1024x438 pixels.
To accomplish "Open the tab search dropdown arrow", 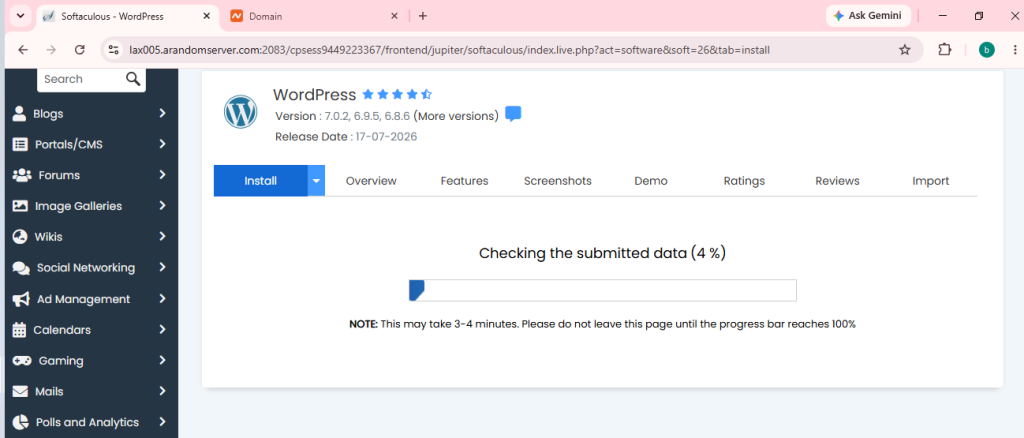I will pos(20,16).
